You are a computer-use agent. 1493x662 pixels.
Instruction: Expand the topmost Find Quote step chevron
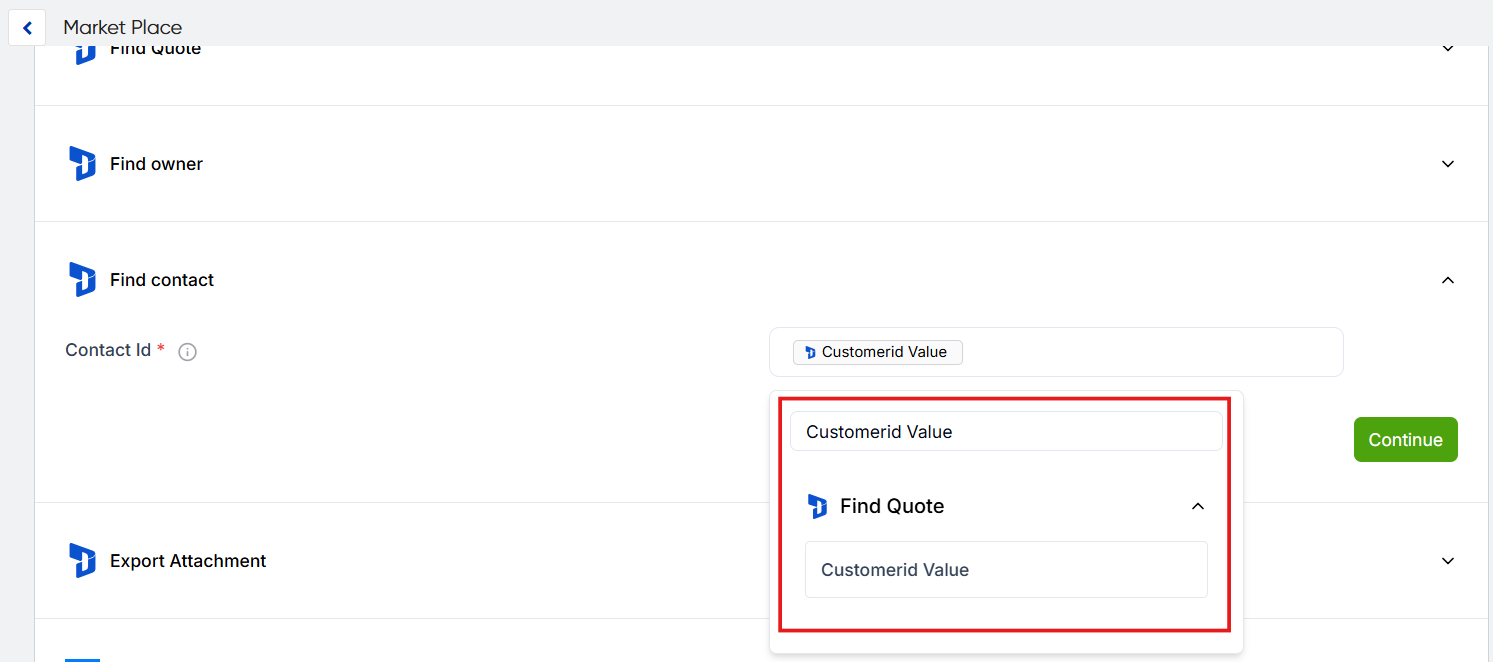(x=1447, y=49)
